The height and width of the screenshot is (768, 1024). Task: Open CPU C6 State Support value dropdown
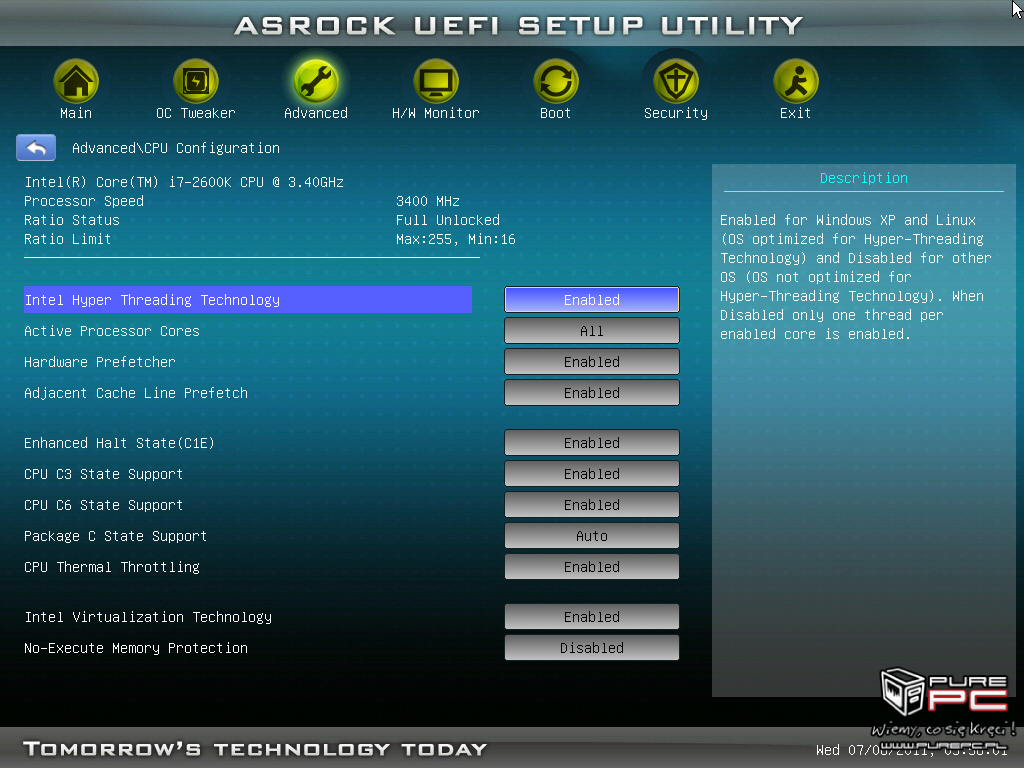point(592,505)
